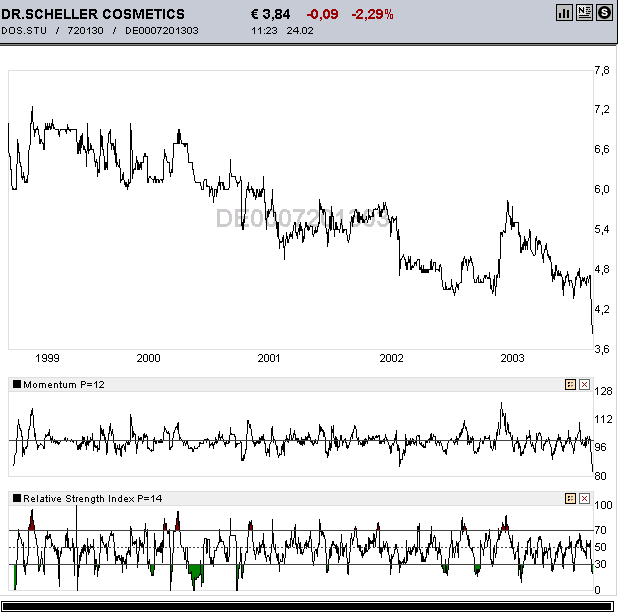Click the 7,2 price axis label
This screenshot has width=618, height=615.
tap(602, 109)
